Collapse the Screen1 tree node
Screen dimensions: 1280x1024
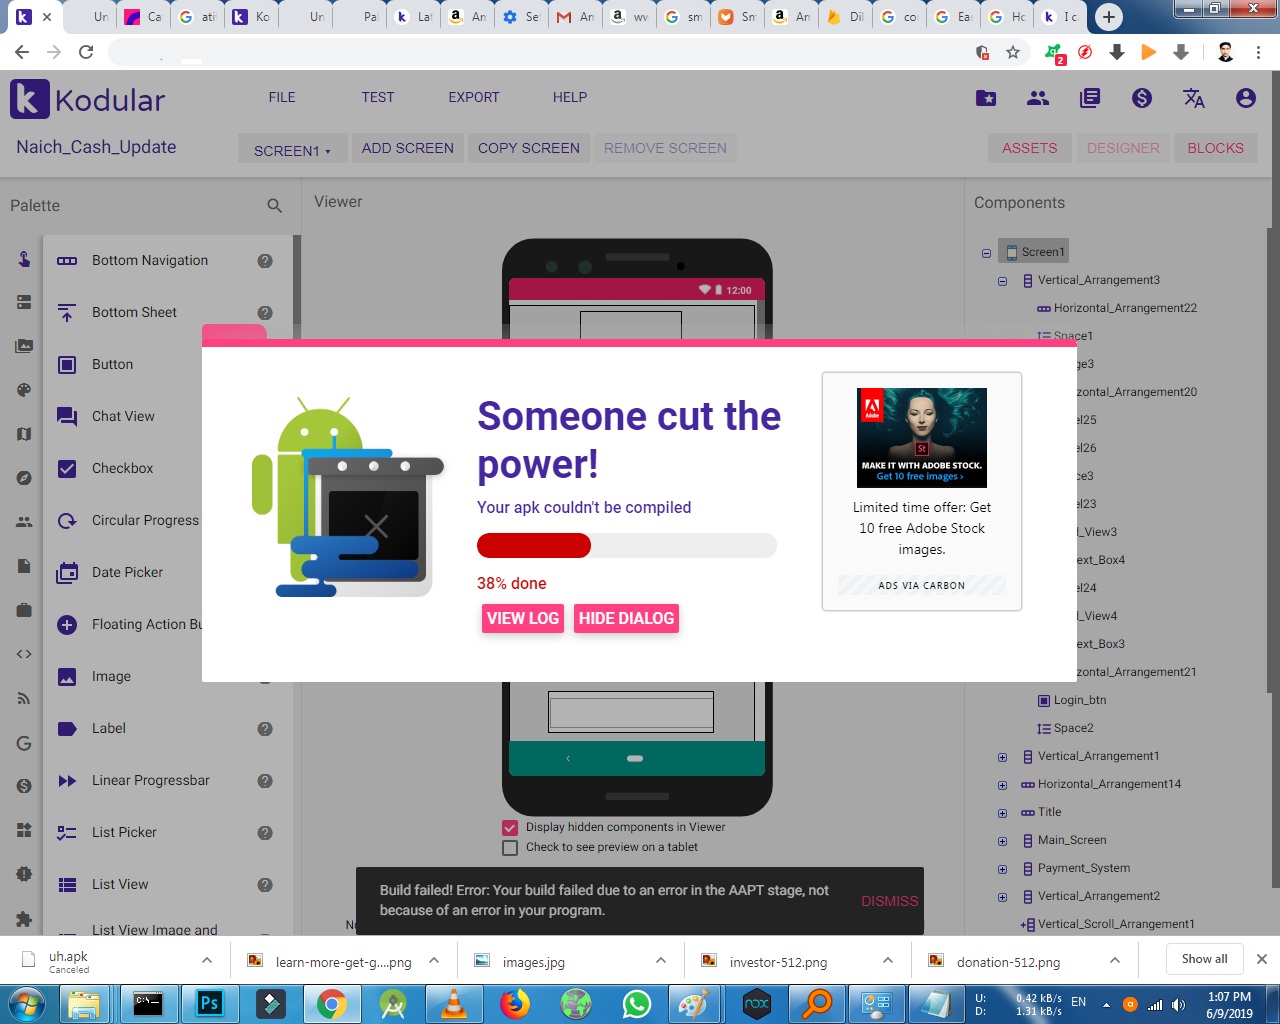[986, 253]
